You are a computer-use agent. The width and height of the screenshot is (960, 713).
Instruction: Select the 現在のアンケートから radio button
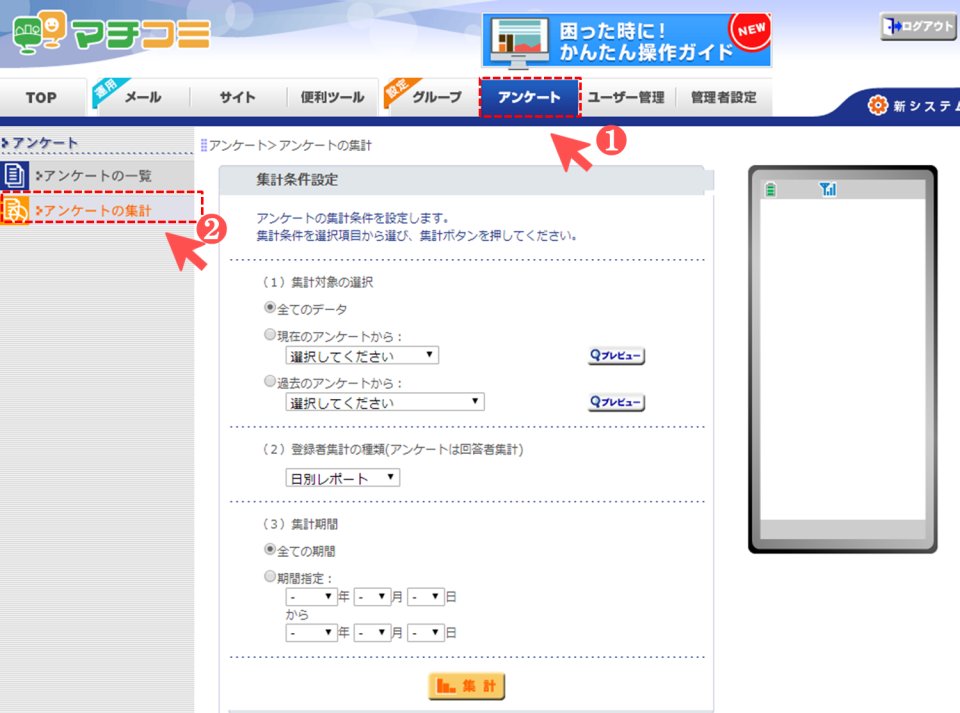(x=269, y=334)
